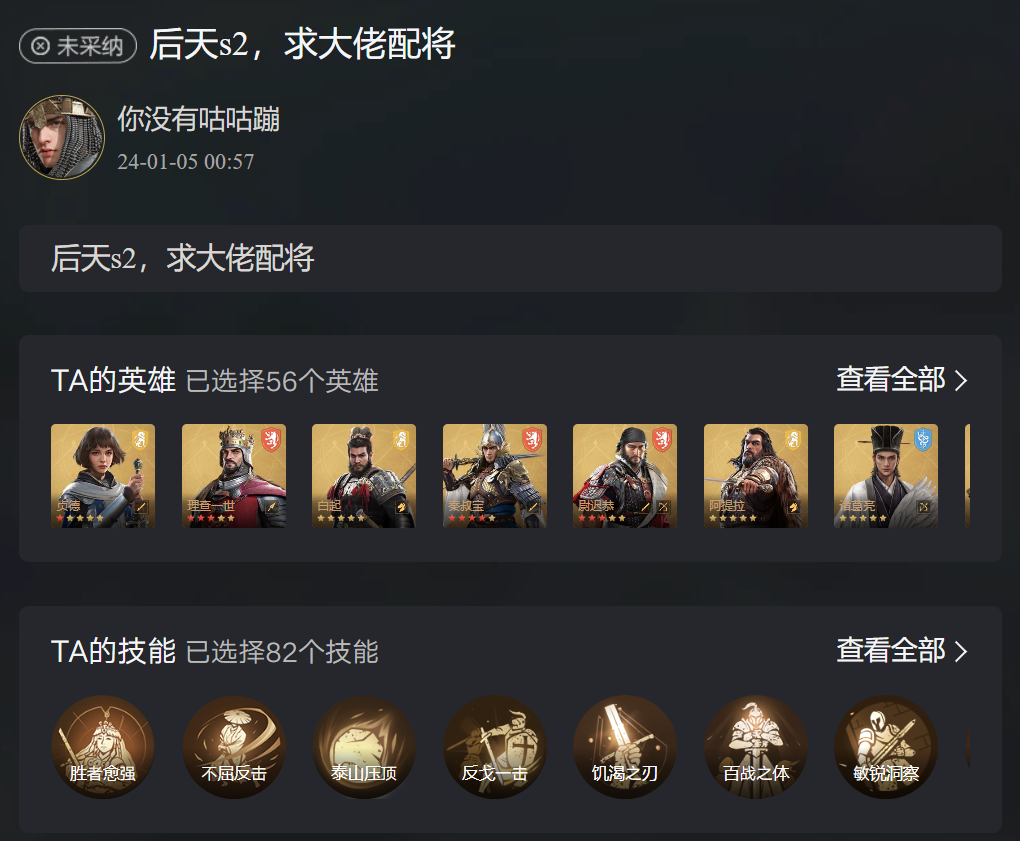Viewport: 1020px width, 841px height.
Task: Expand 查看全部 in the heroes section
Action: 902,379
